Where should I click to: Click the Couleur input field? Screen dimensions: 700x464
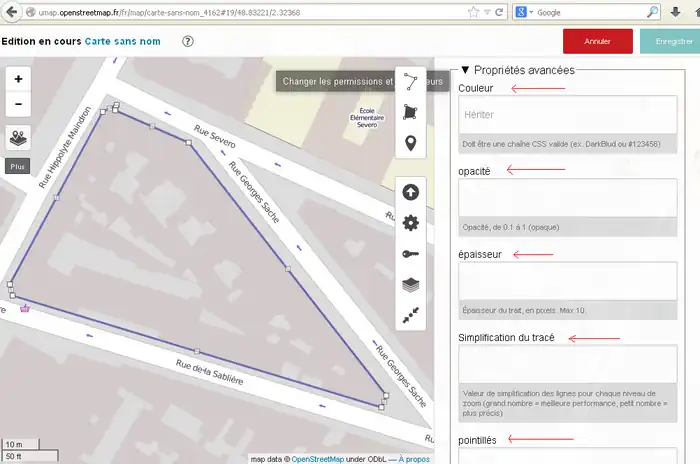(x=567, y=116)
